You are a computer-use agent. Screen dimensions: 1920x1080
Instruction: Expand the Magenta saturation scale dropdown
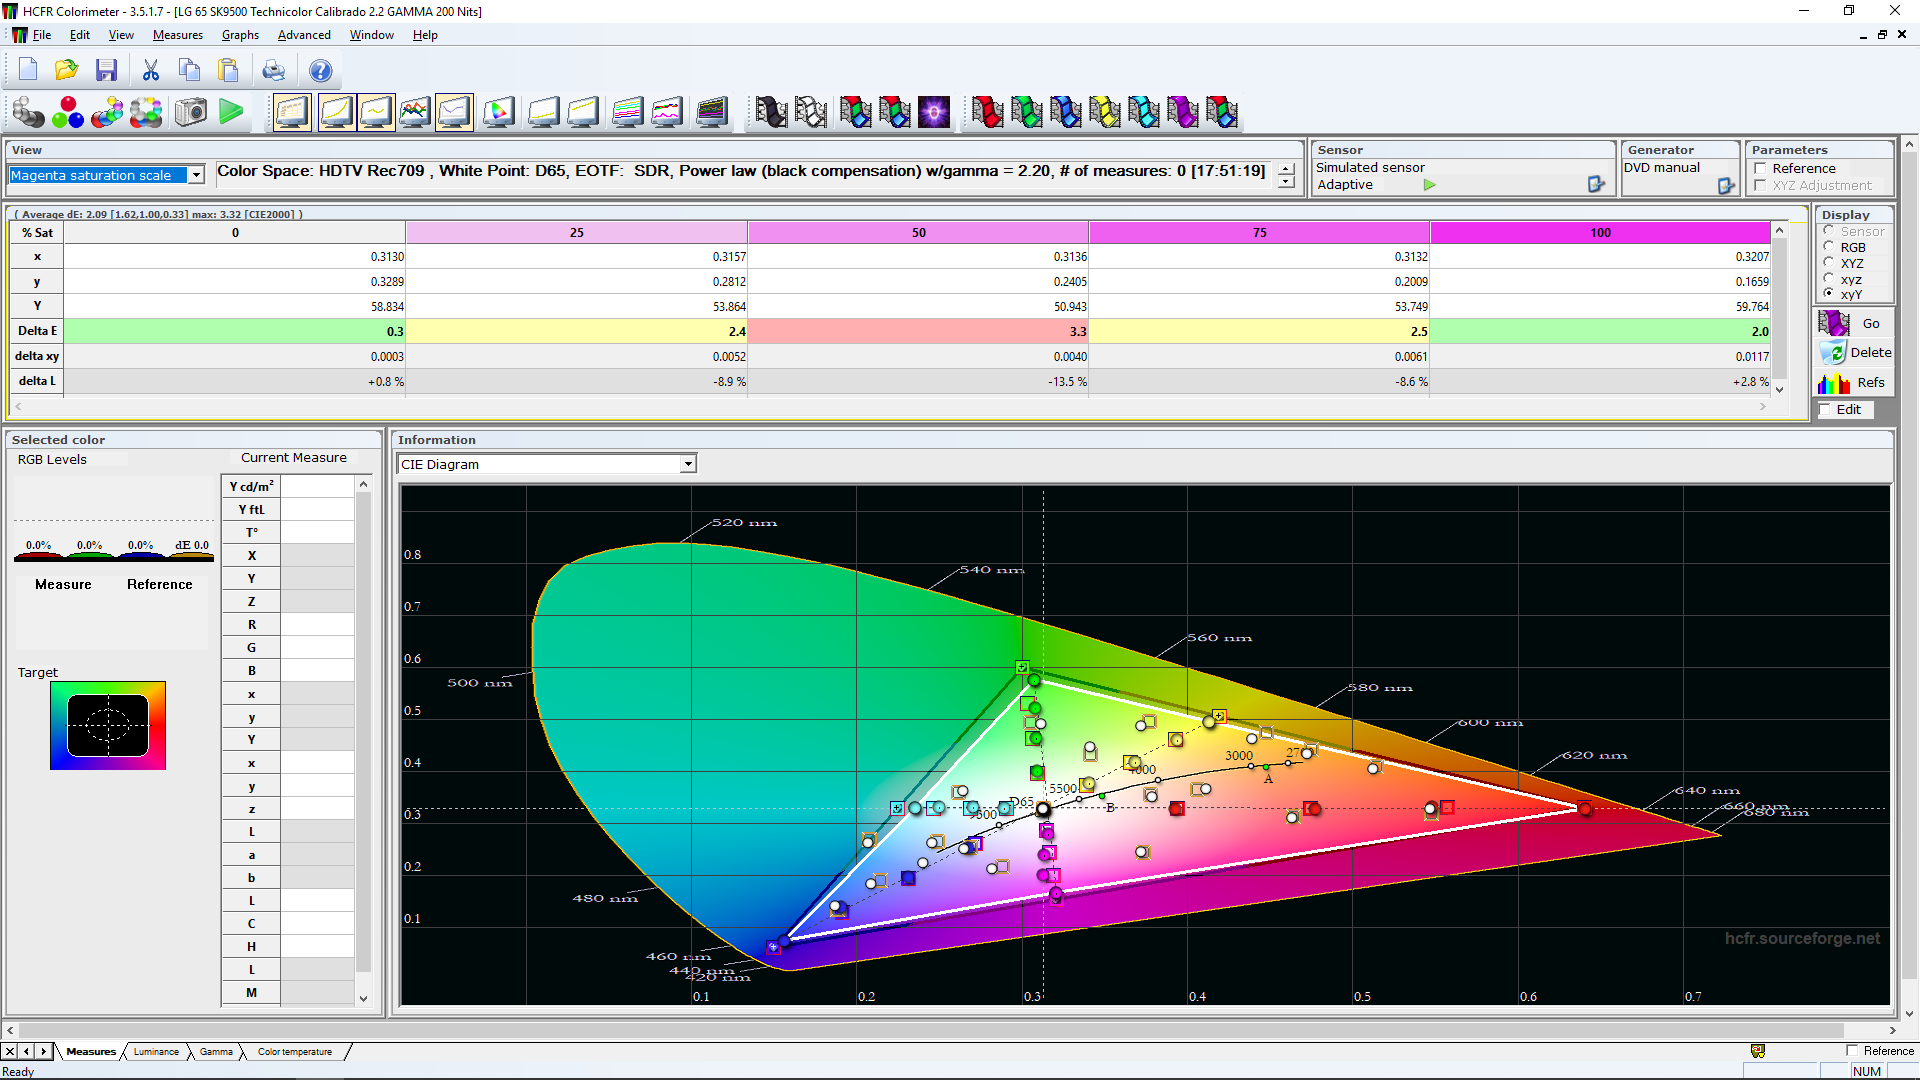click(196, 175)
